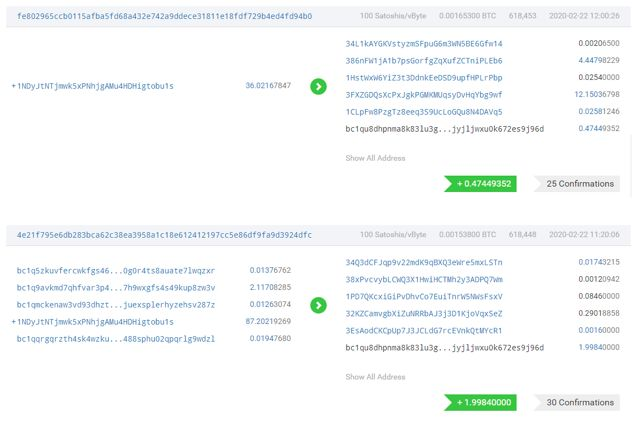Viewport: 637px width, 427px height.
Task: Open address 32KZCamvgbXiZuNRRbAJ3j3D1KjoVqxSeZ
Action: pyautogui.click(x=424, y=314)
